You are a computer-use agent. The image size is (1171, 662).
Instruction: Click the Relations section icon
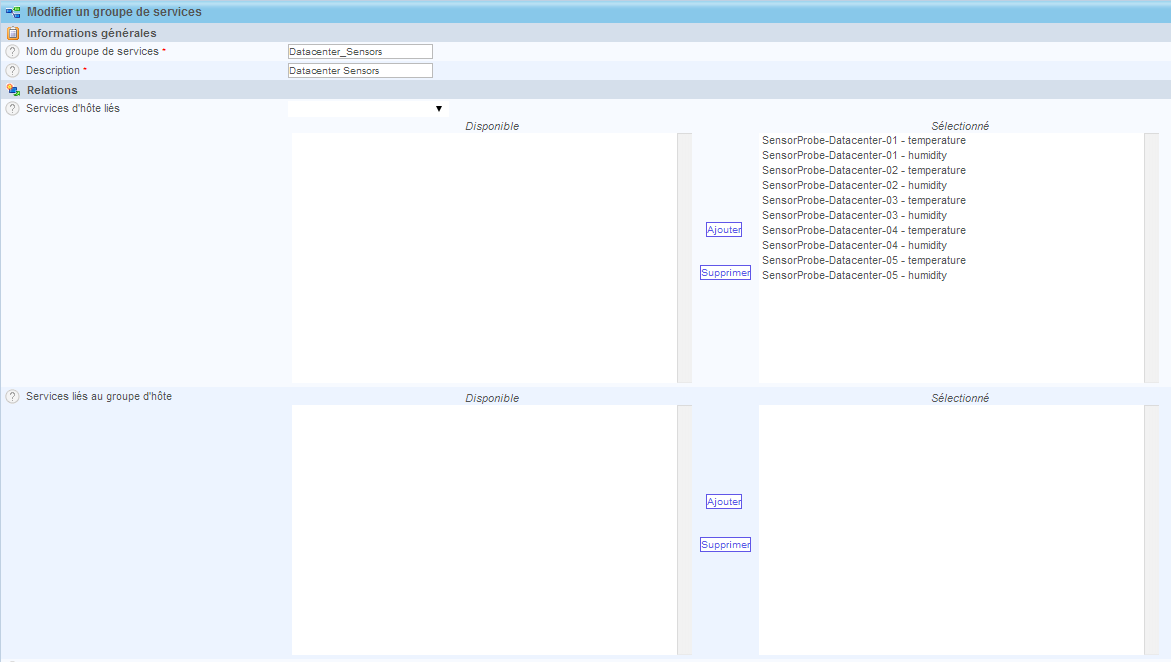point(13,90)
